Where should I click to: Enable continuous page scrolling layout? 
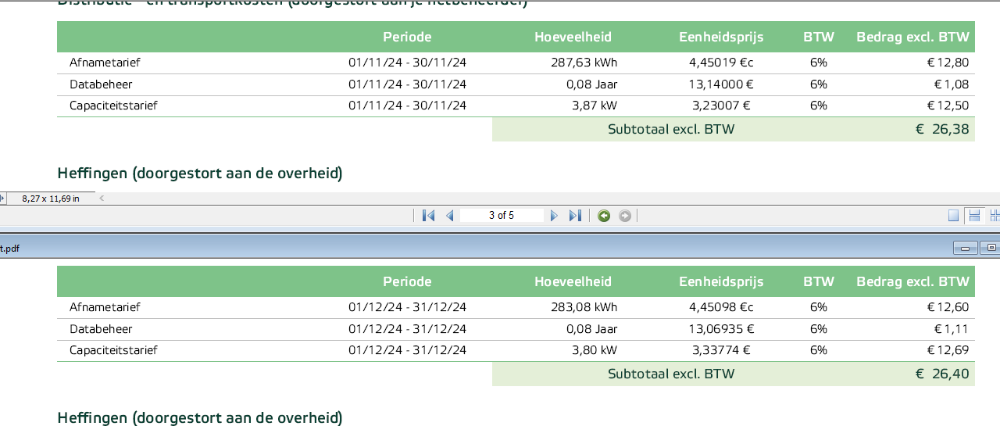973,216
